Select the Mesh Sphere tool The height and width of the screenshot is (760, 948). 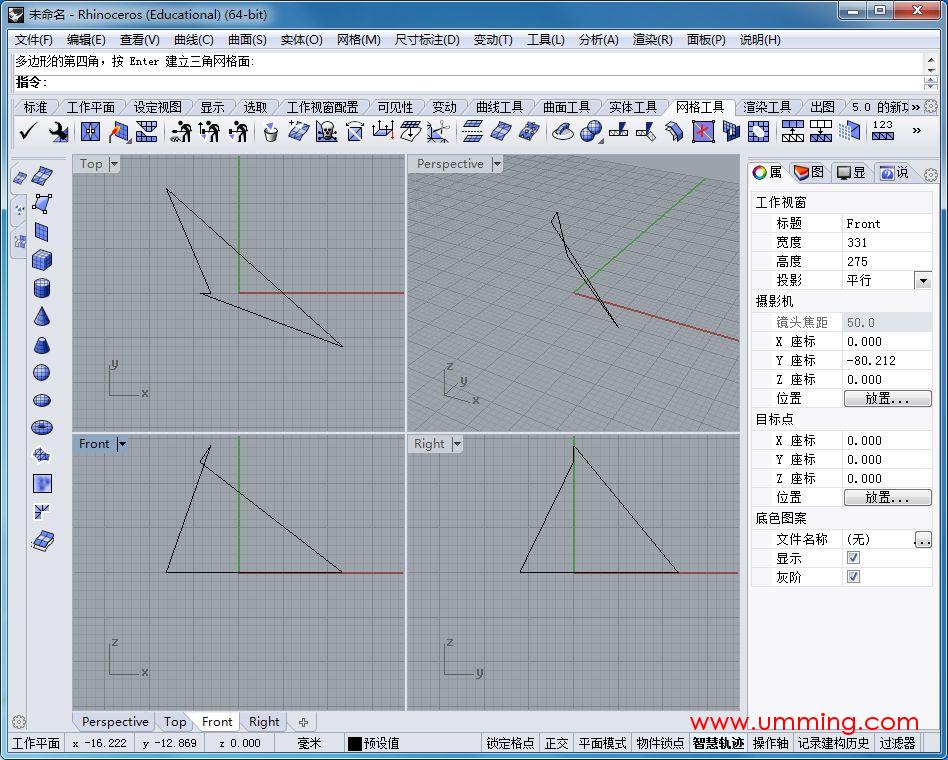42,372
